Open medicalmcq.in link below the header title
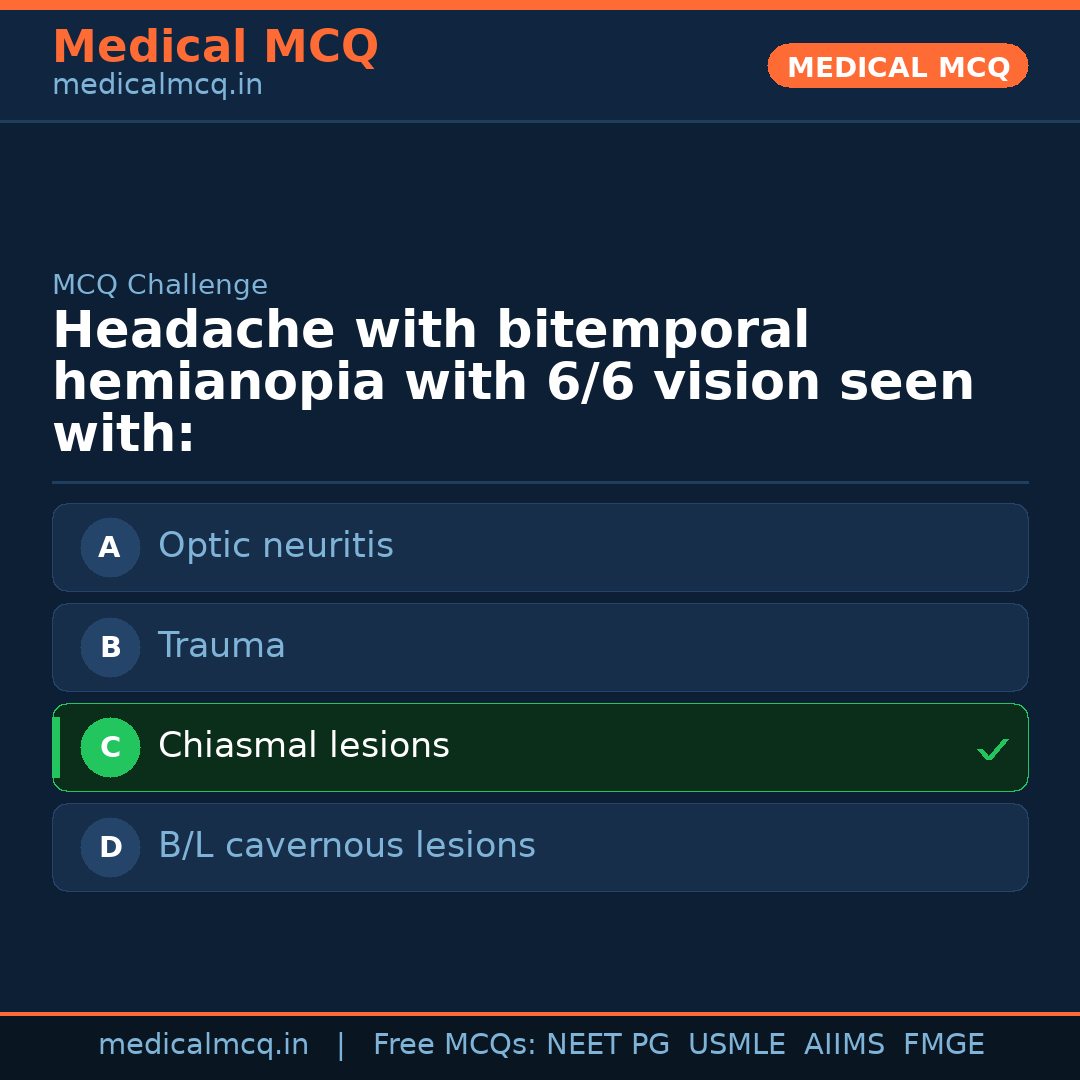This screenshot has height=1080, width=1080. [x=157, y=85]
